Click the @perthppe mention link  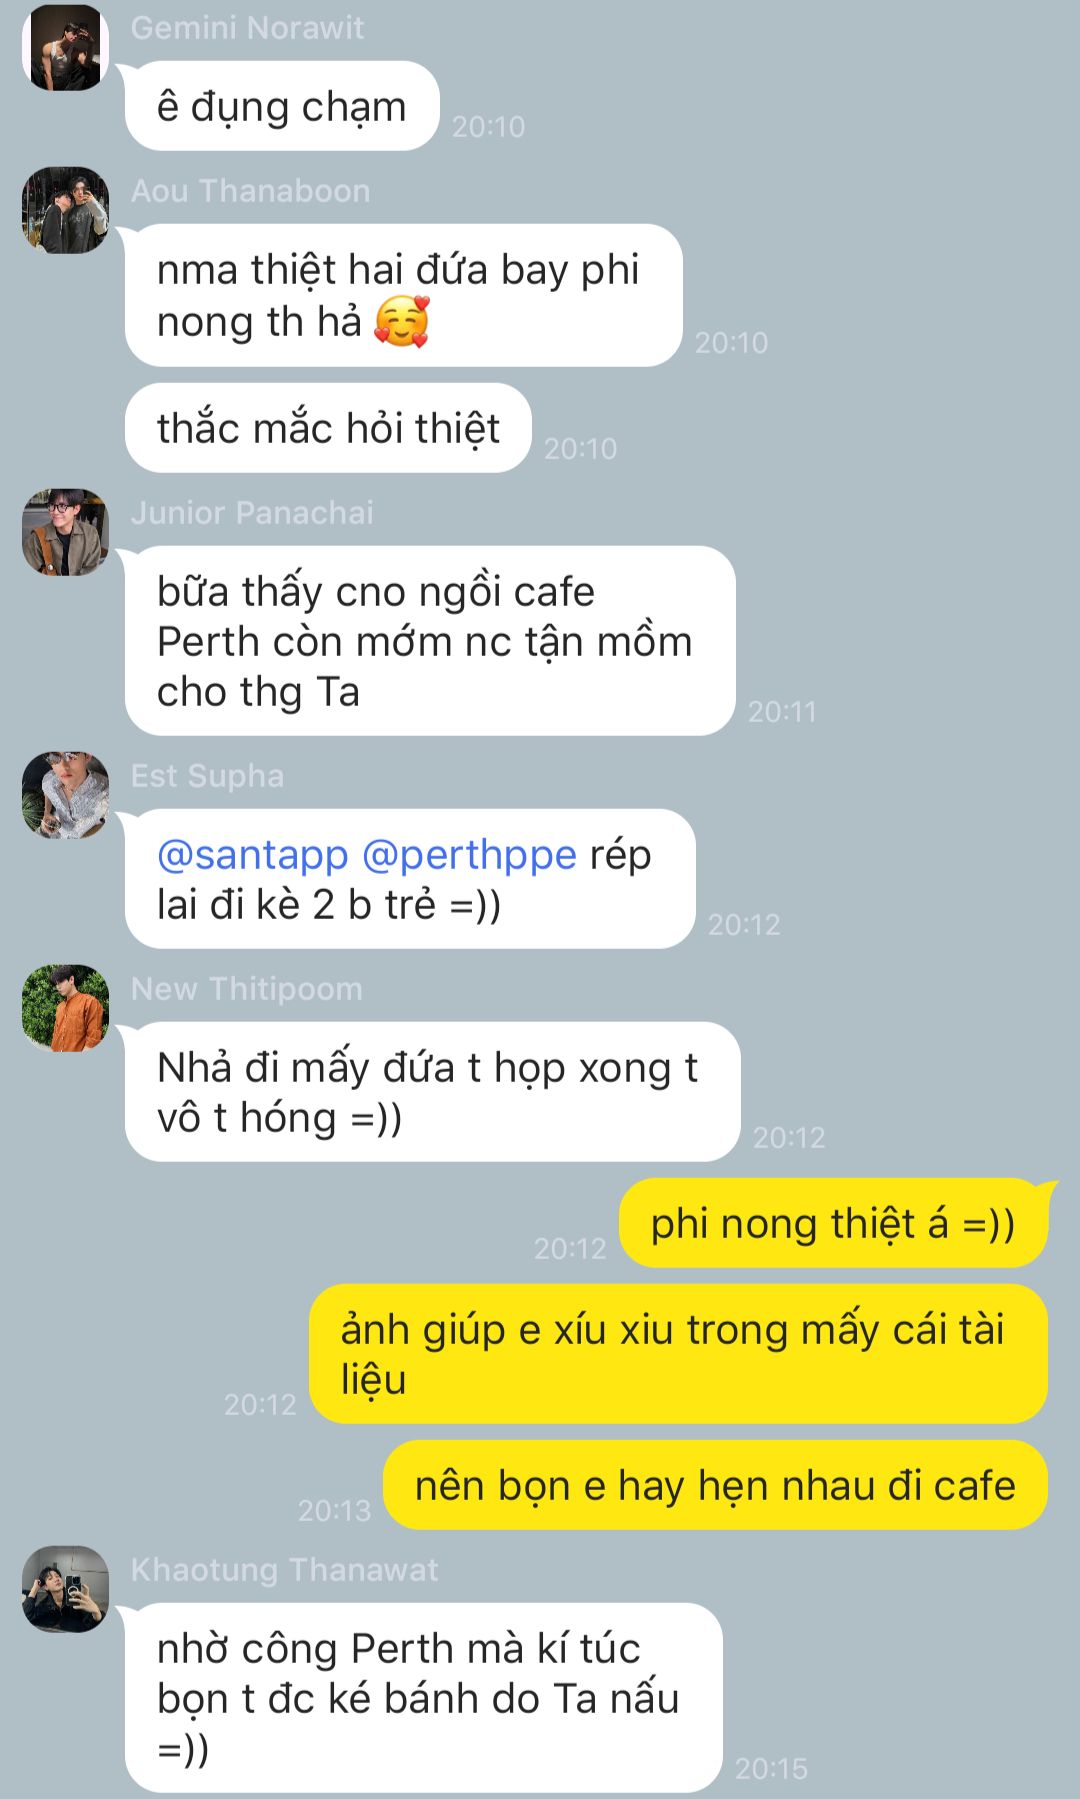click(x=469, y=855)
